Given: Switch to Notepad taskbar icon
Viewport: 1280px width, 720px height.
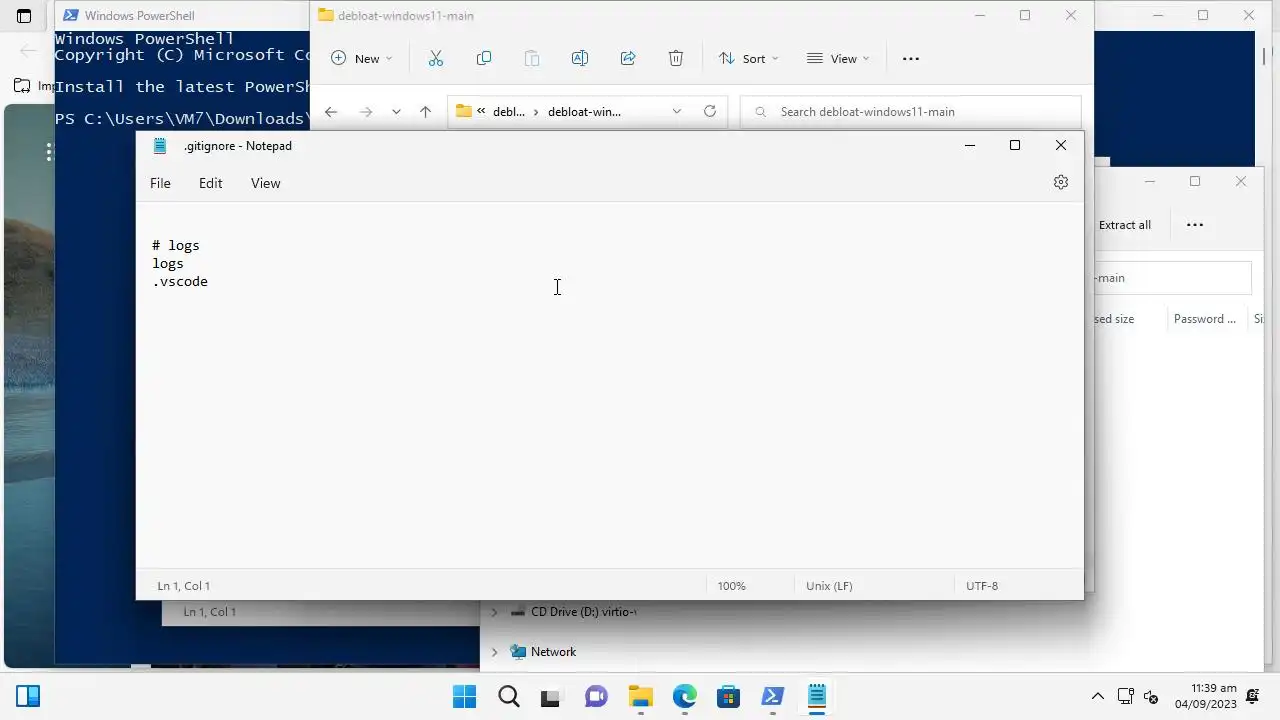Looking at the screenshot, I should coord(816,696).
